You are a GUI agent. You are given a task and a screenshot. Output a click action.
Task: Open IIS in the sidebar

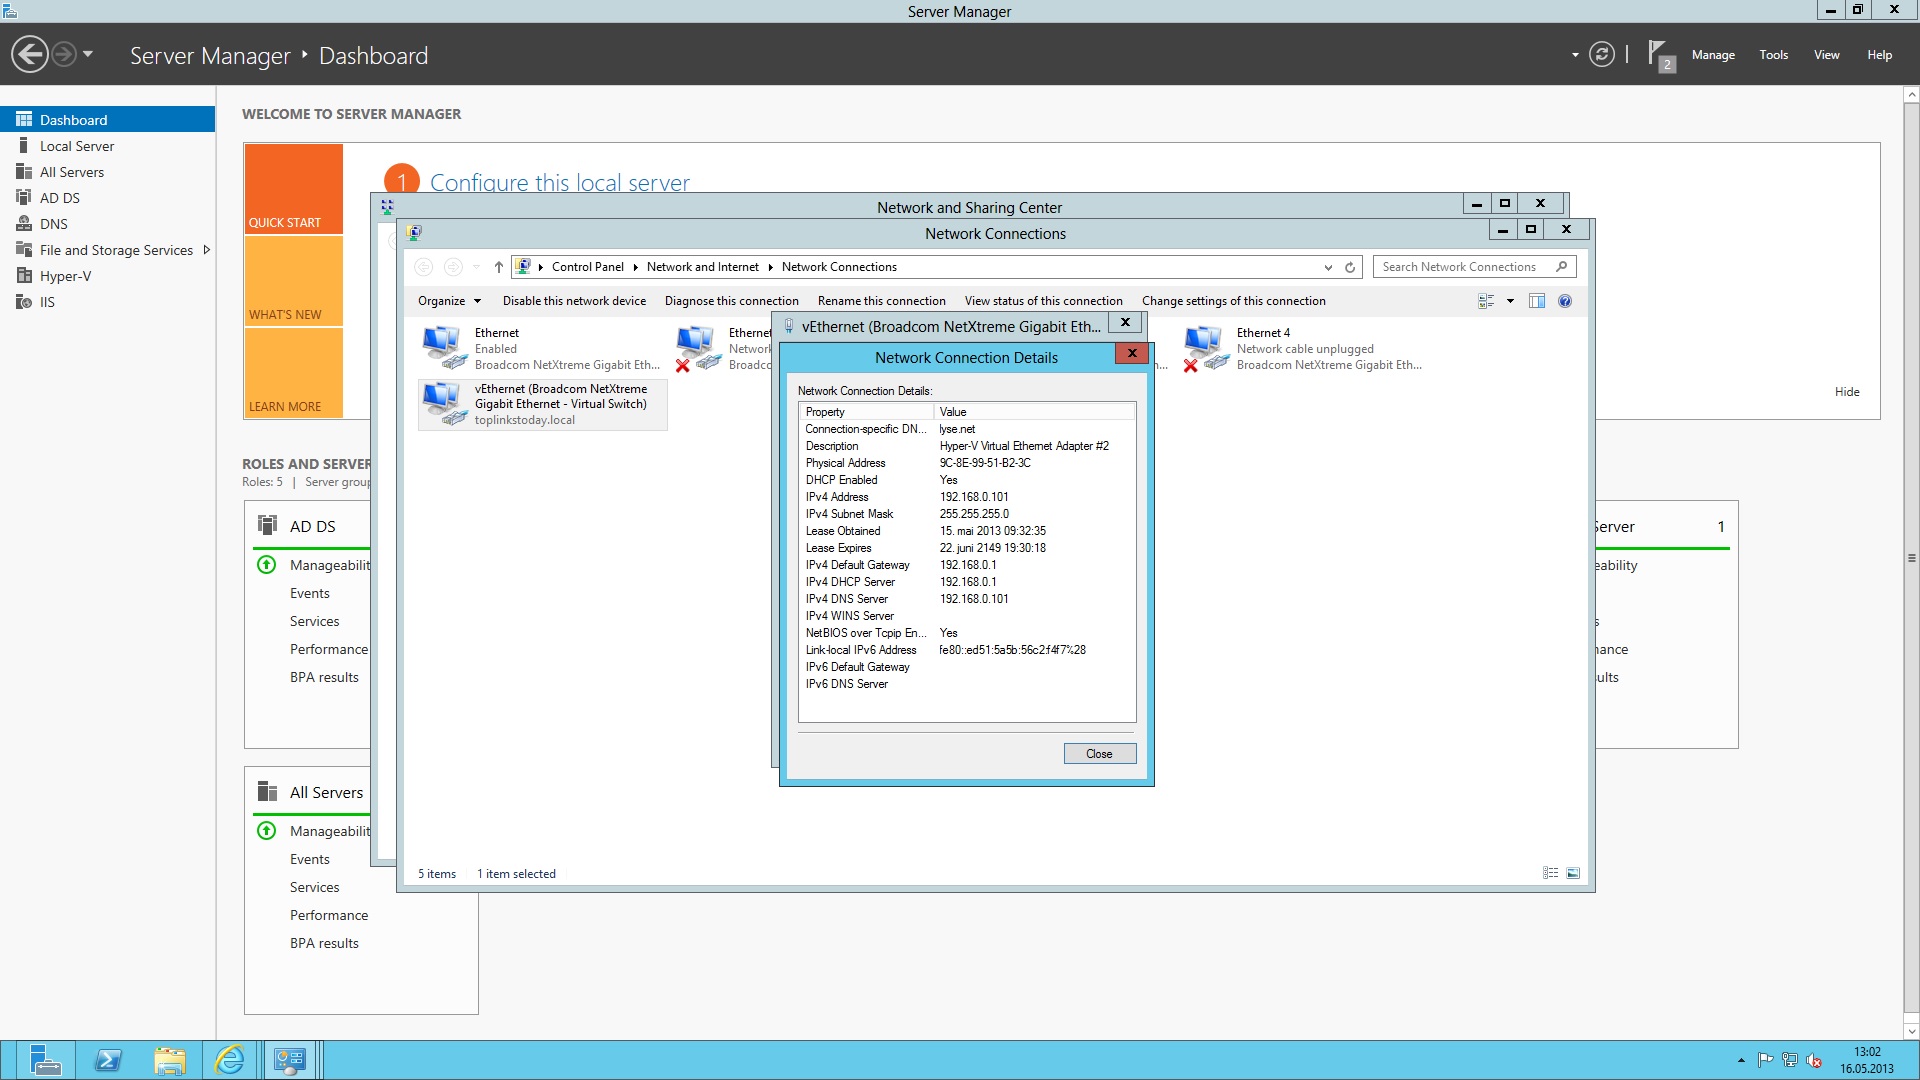107,302
